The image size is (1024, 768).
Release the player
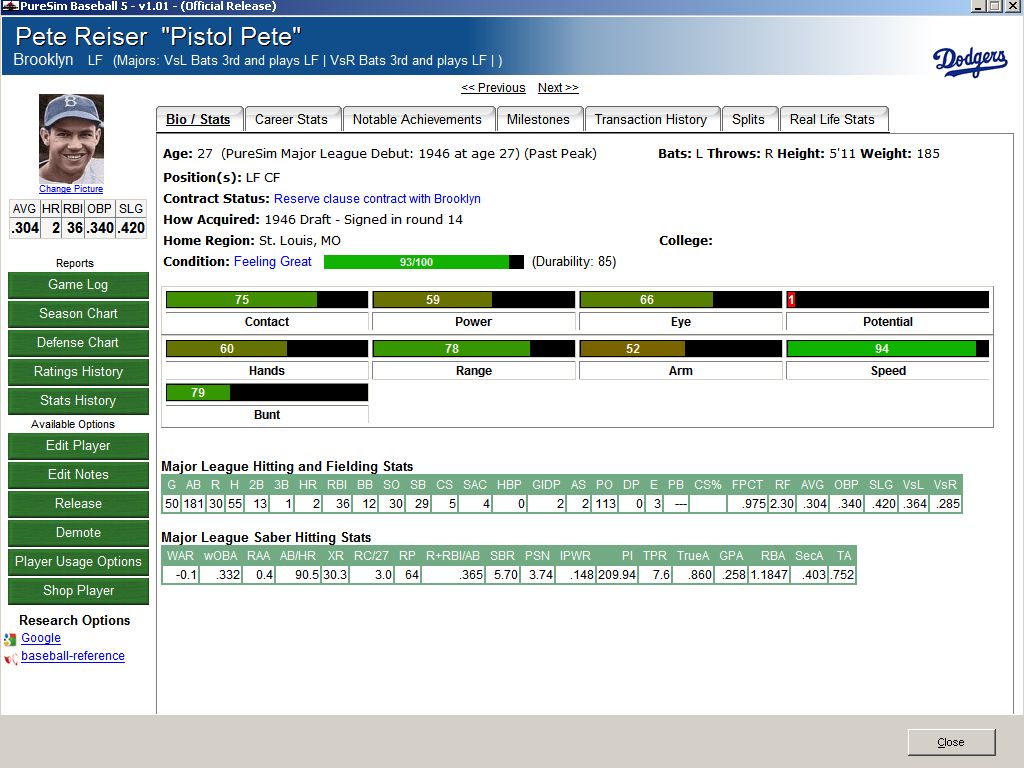78,504
